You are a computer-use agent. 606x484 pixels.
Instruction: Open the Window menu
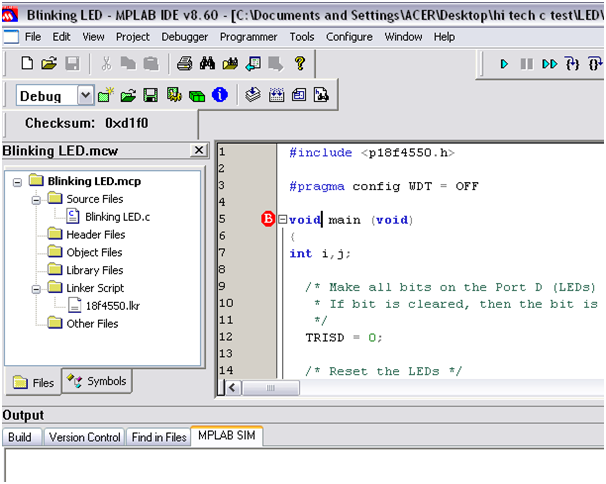coord(403,37)
